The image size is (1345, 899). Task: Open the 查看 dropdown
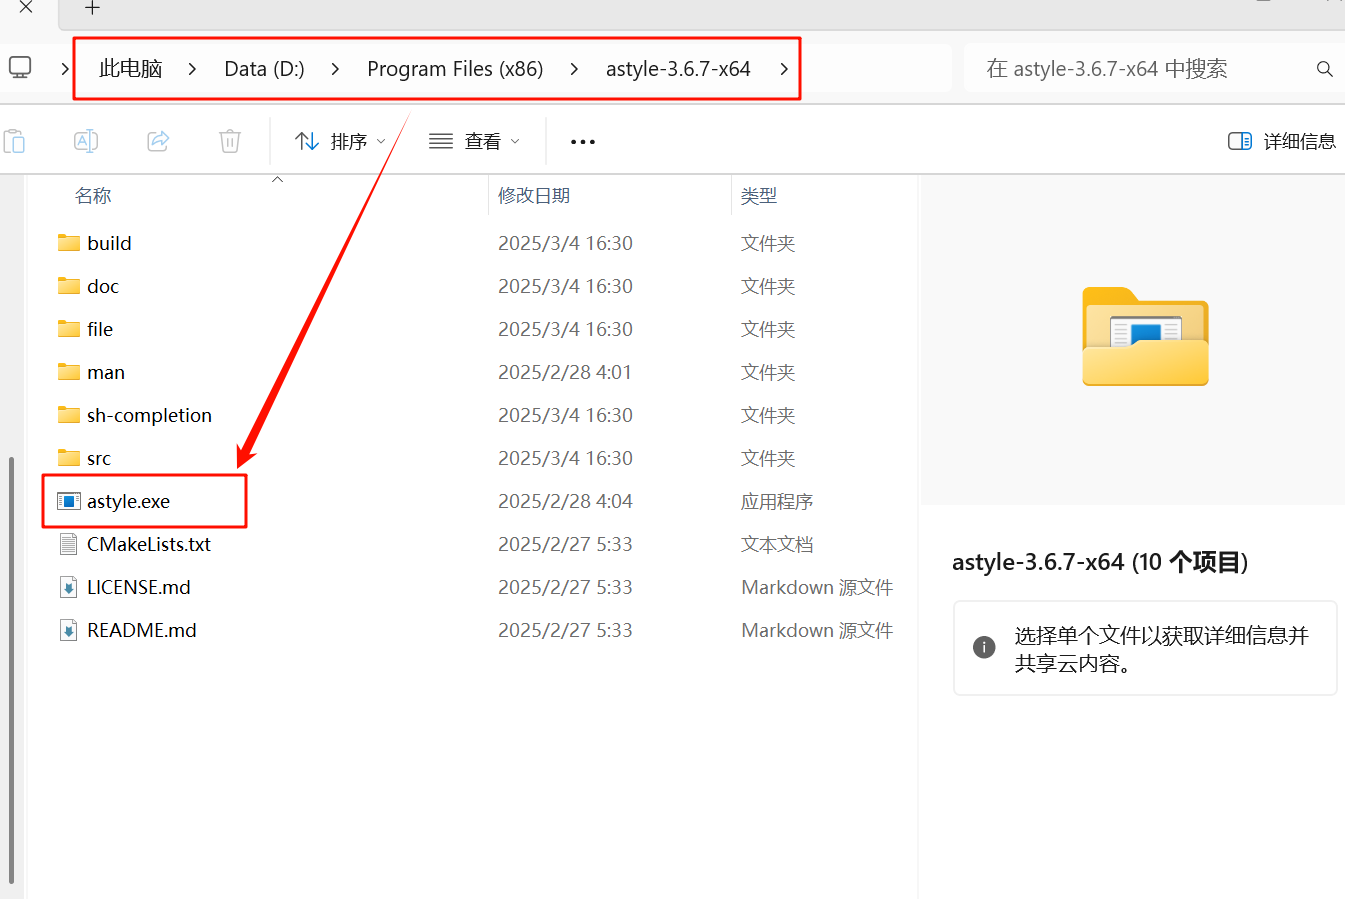tap(474, 141)
